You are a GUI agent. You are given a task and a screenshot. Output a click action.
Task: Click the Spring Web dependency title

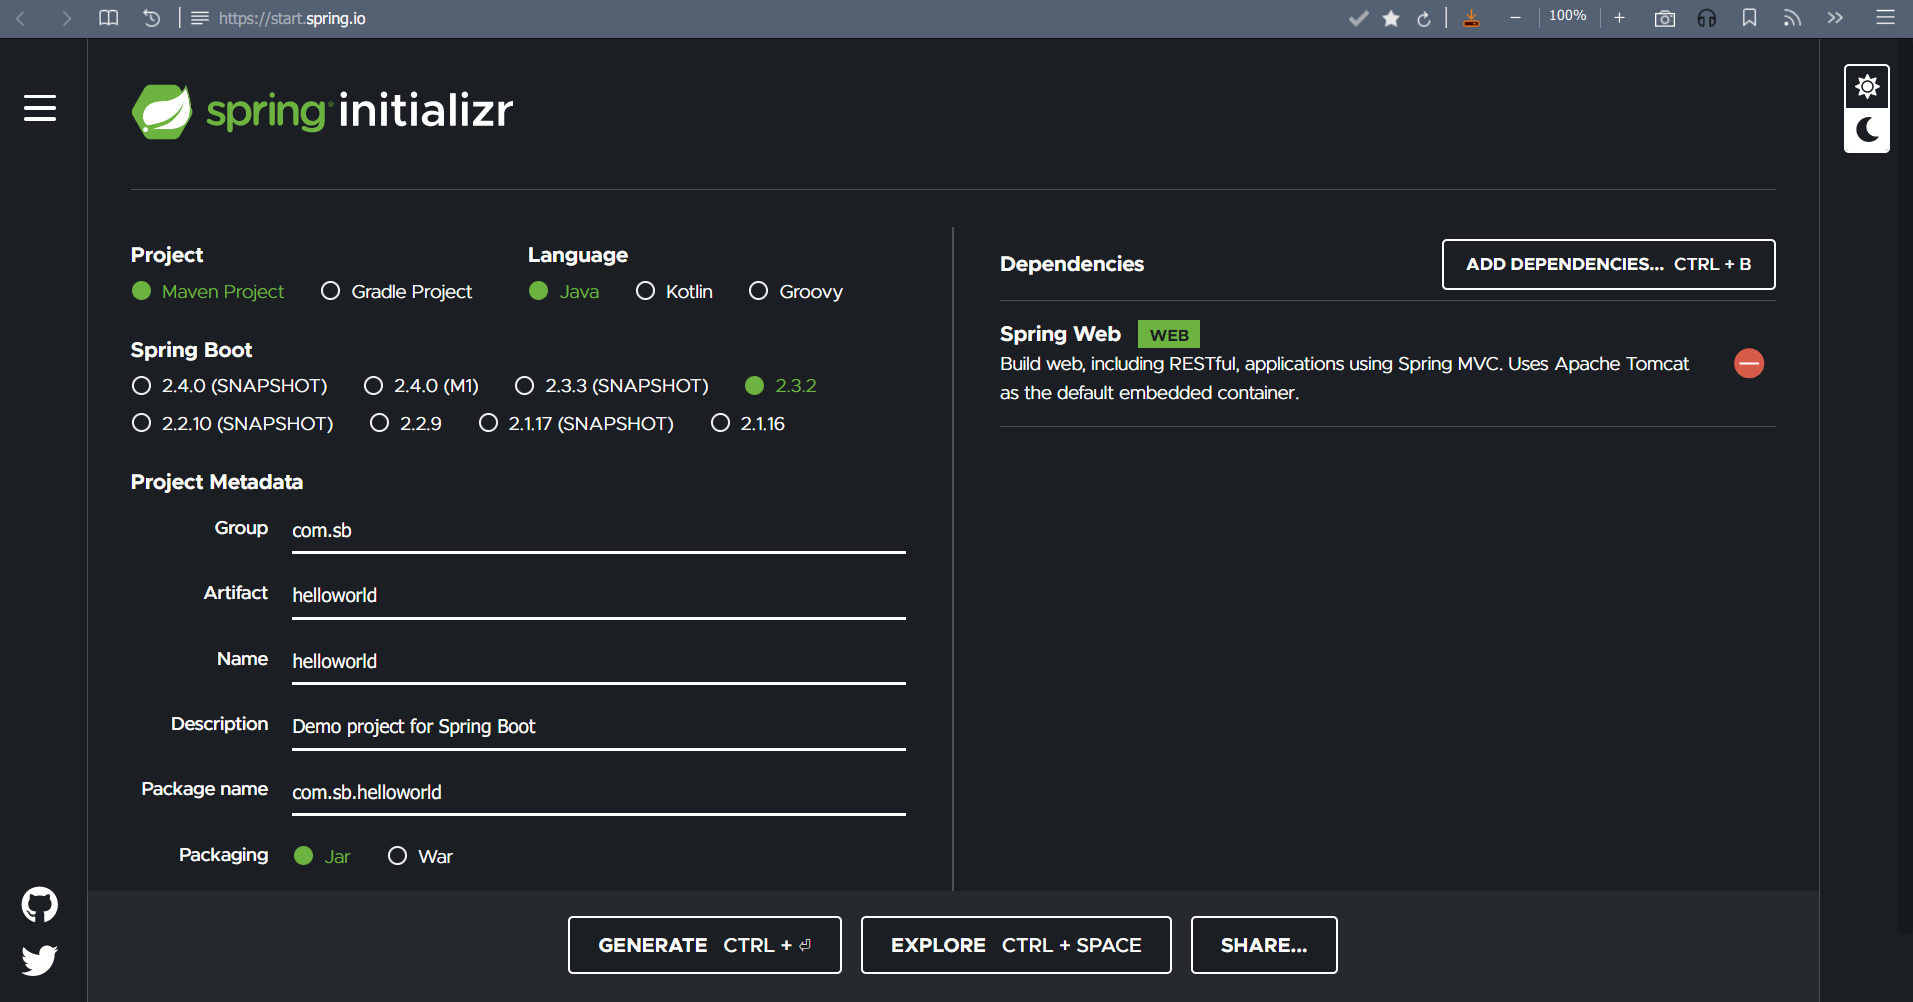(1060, 334)
